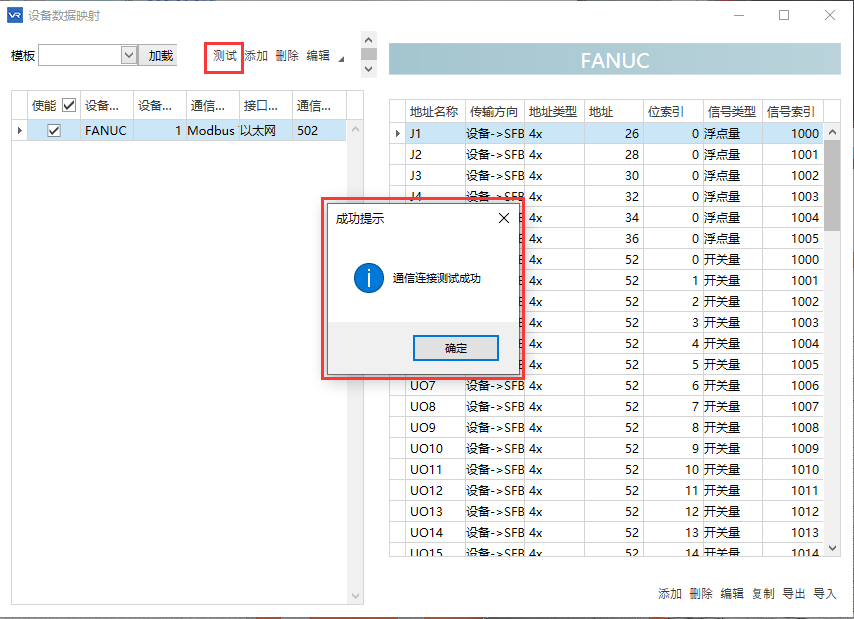The width and height of the screenshot is (854, 619).
Task: Click address value 30 in J3 row
Action: (x=613, y=175)
